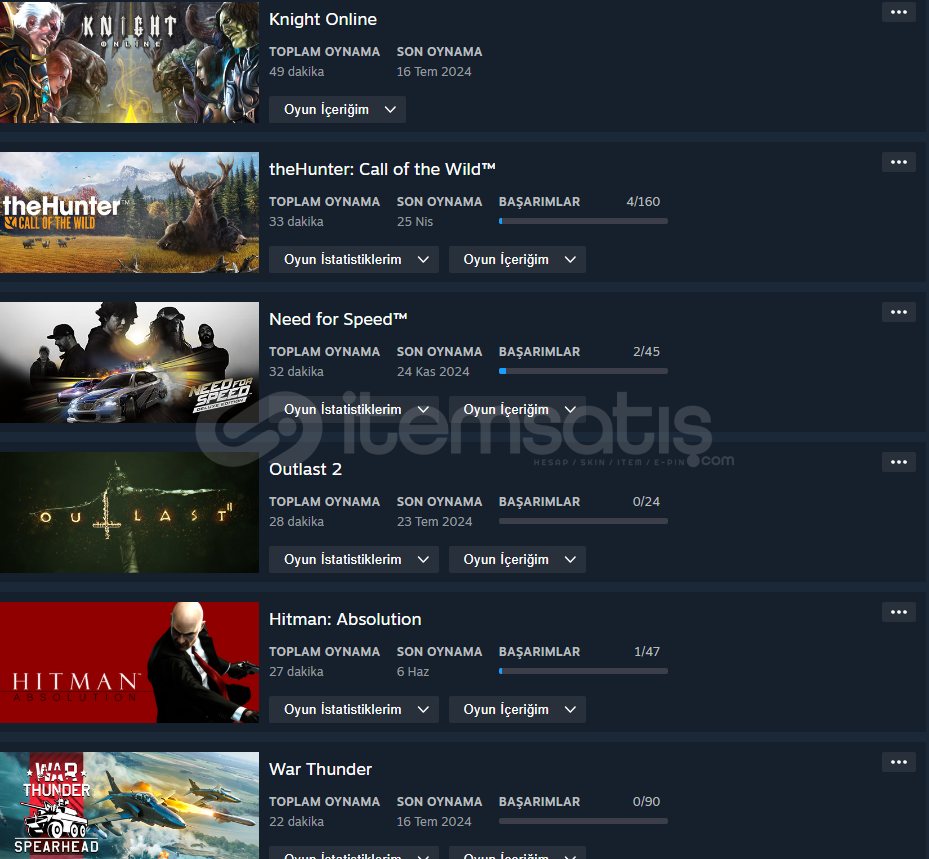Expand Oyun İstatistiklerim for theHunter: Call of the Wild
Image resolution: width=929 pixels, height=859 pixels.
click(354, 259)
